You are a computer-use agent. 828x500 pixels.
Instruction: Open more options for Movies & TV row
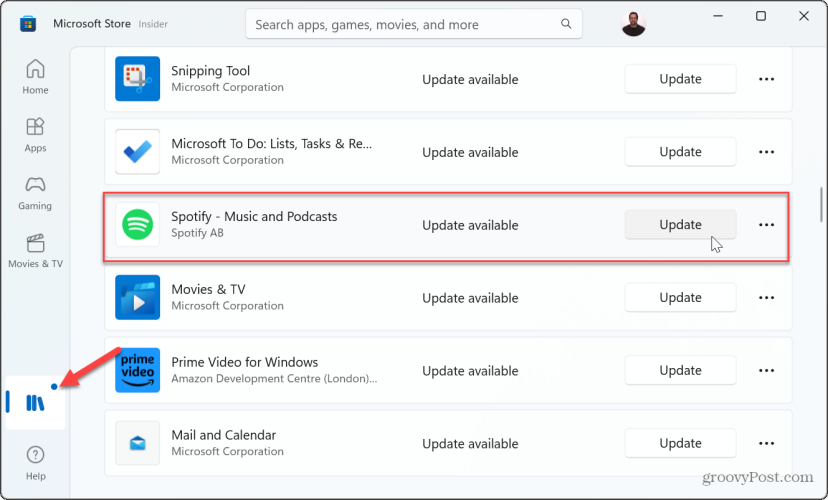tap(766, 298)
